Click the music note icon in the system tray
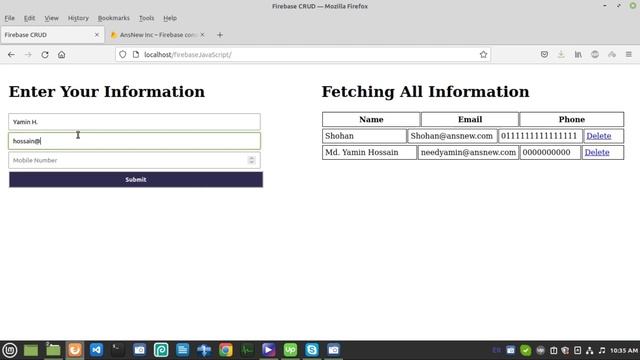This screenshot has width=640, height=360. click(x=602, y=350)
